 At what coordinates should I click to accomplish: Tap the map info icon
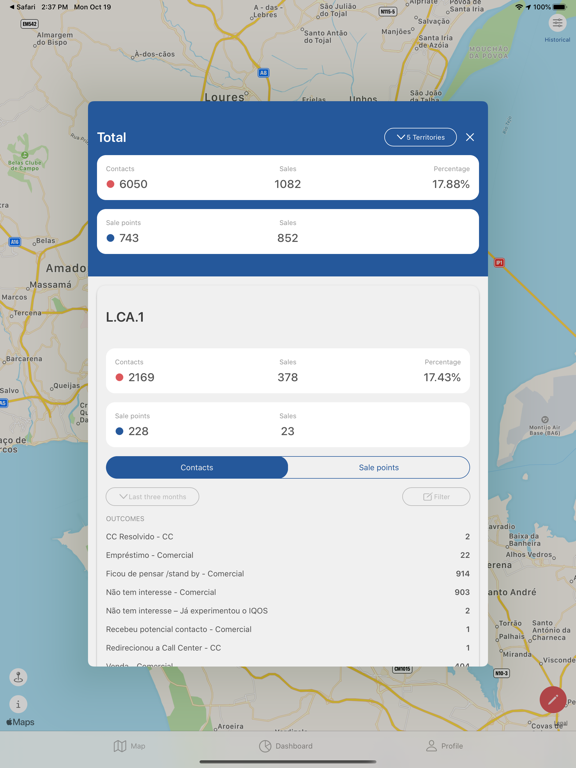point(19,704)
